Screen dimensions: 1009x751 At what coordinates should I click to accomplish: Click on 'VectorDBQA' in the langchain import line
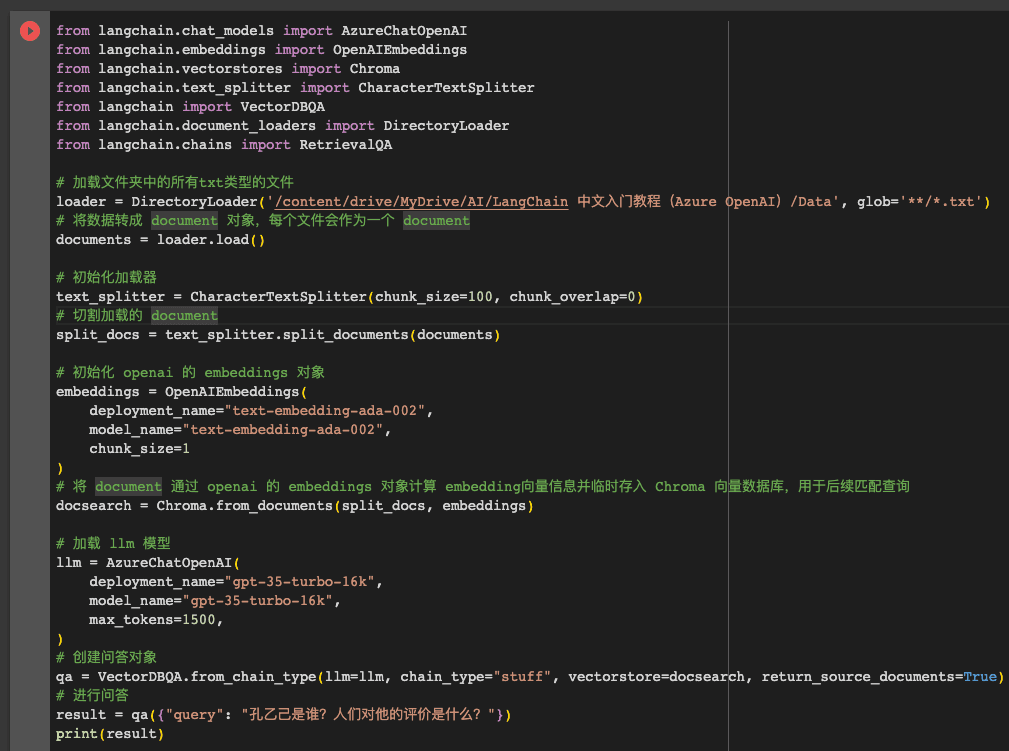[x=282, y=106]
